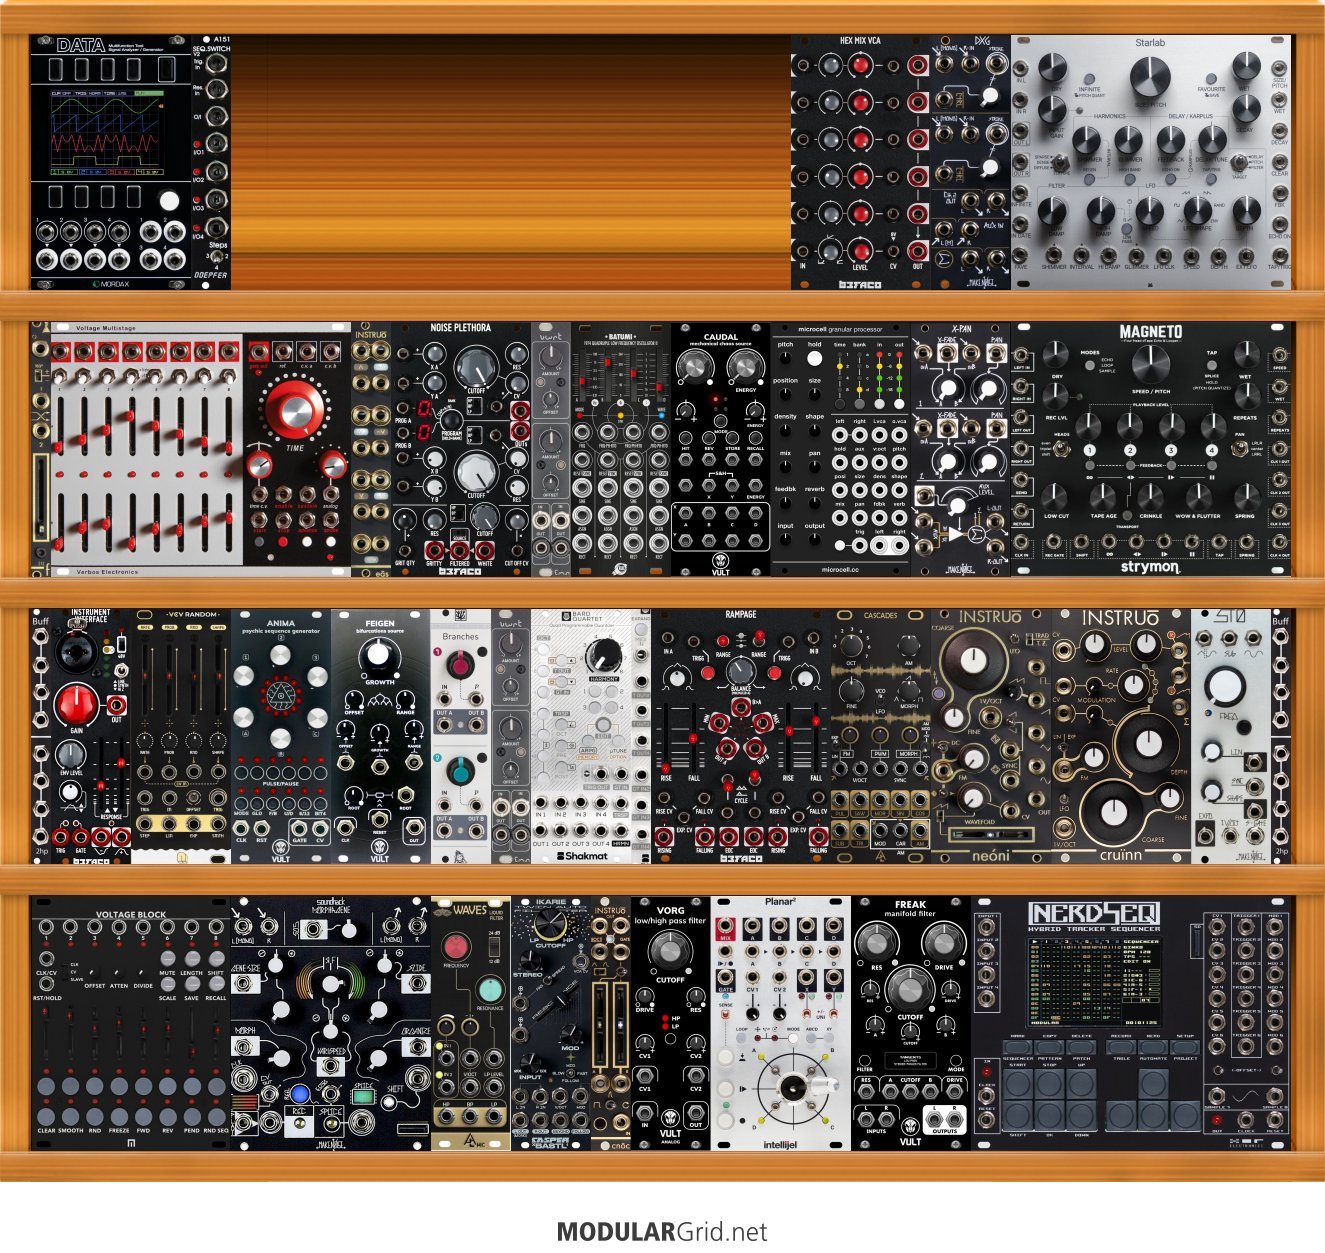Select the Vult Freak manifold filter module

(x=911, y=1023)
